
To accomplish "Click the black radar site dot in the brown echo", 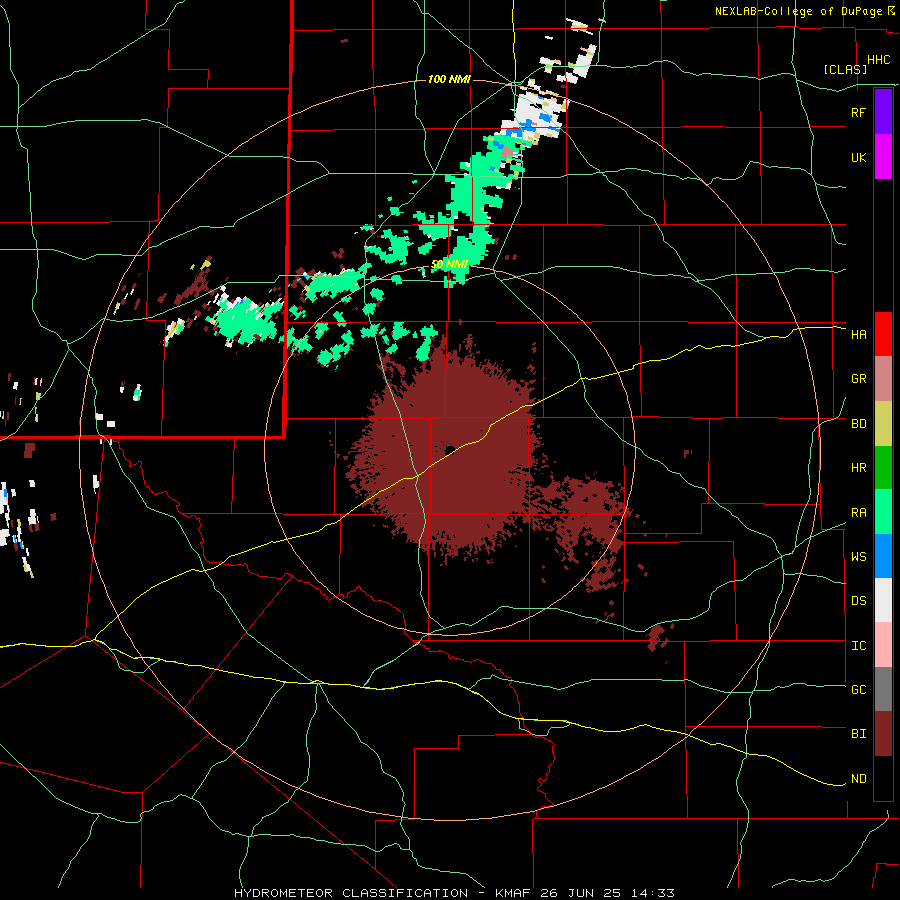I will 451,449.
